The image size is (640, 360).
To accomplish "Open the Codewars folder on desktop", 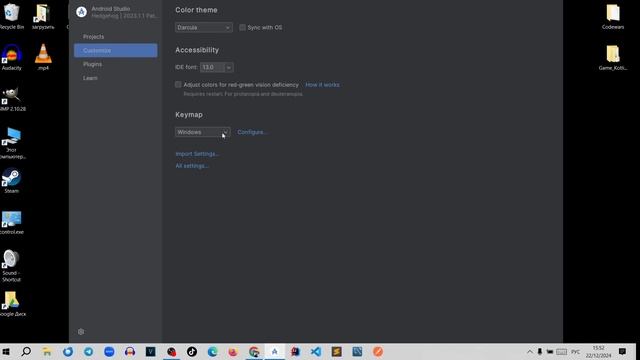I will coord(613,16).
